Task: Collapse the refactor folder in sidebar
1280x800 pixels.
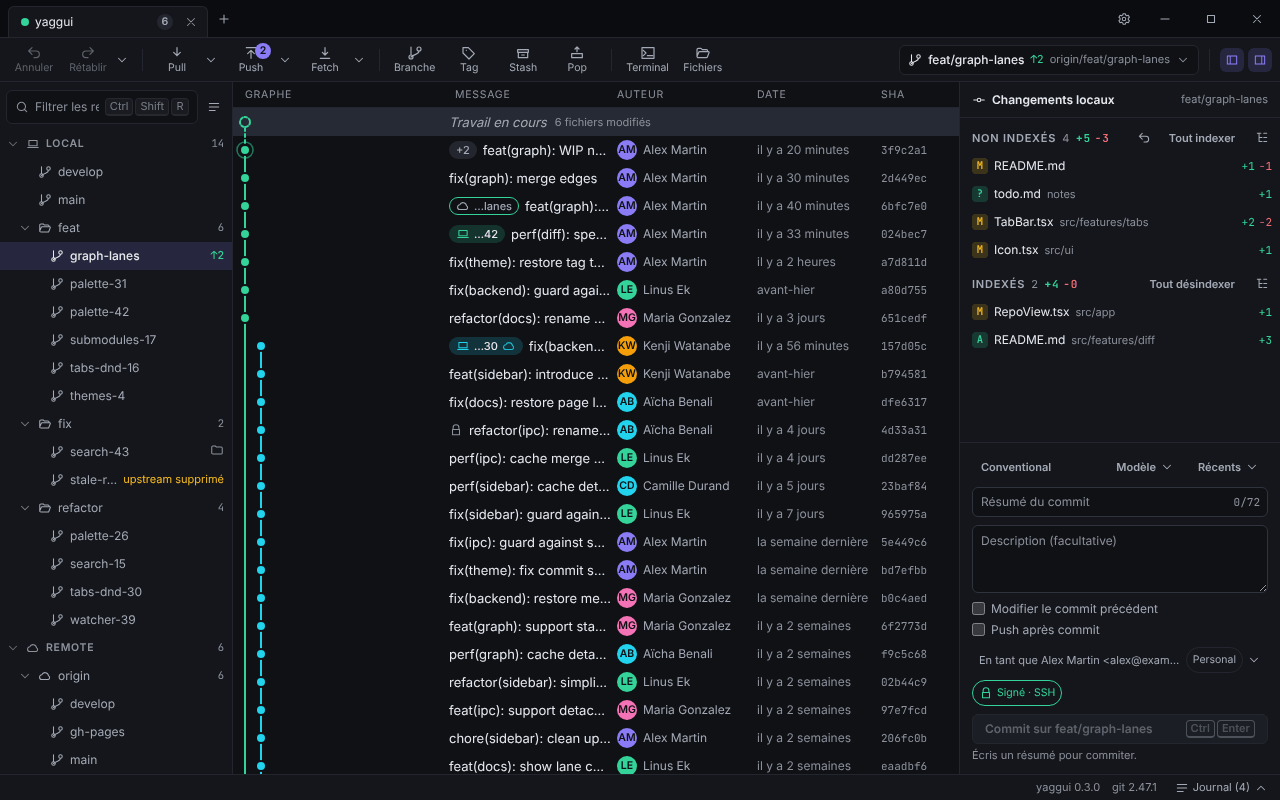Action: pyautogui.click(x=26, y=508)
